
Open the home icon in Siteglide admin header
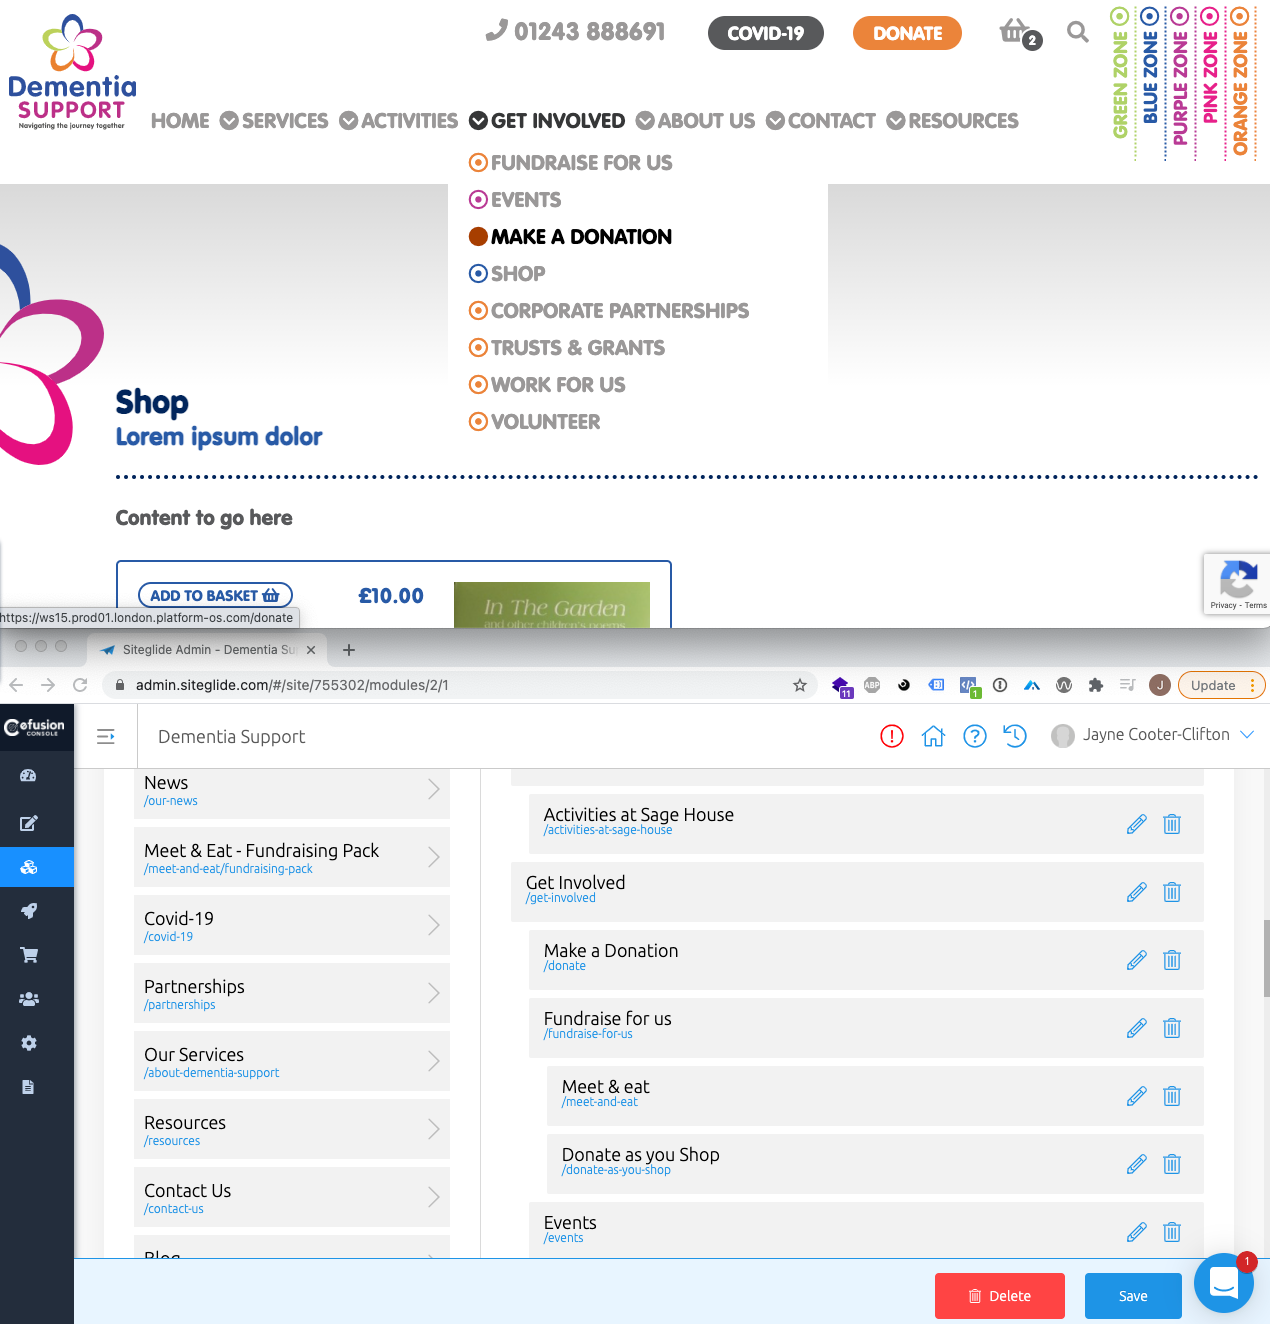tap(933, 736)
